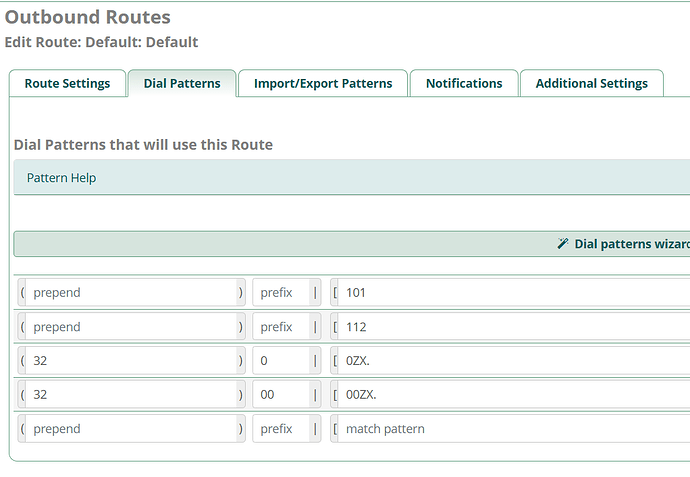Click the wand icon for dial patterns wizard

563,244
